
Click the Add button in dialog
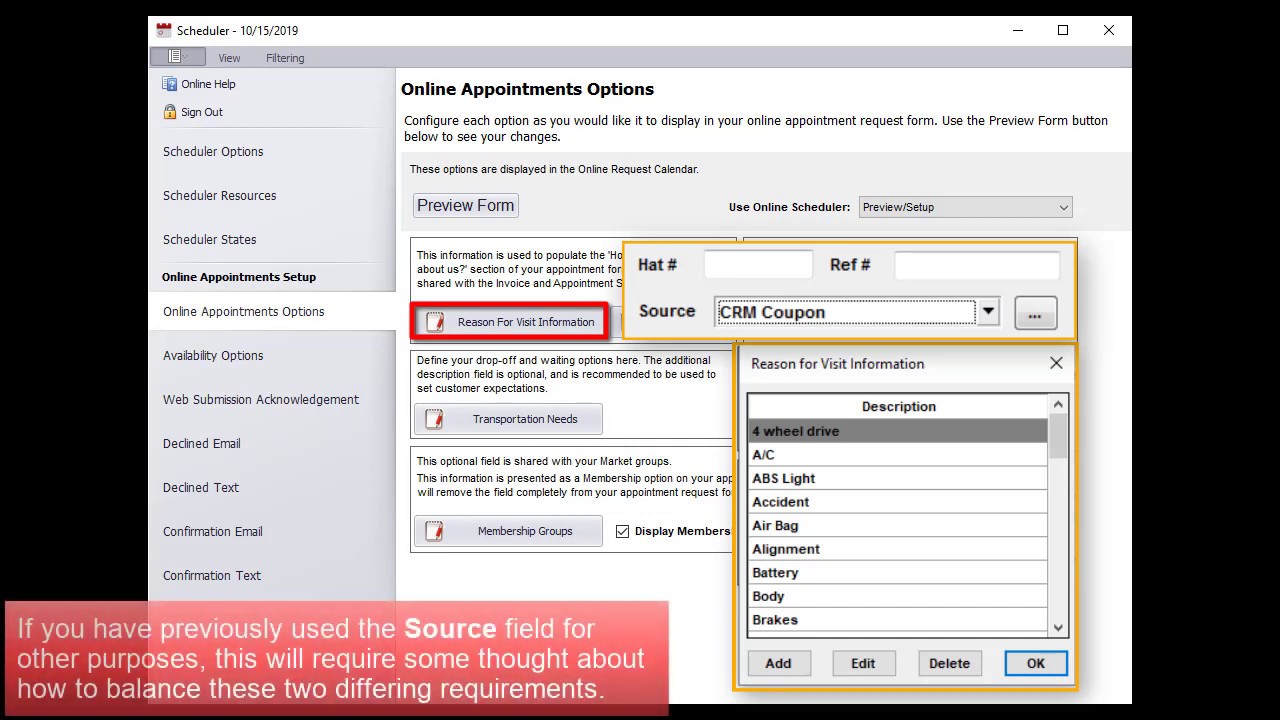[x=778, y=663]
